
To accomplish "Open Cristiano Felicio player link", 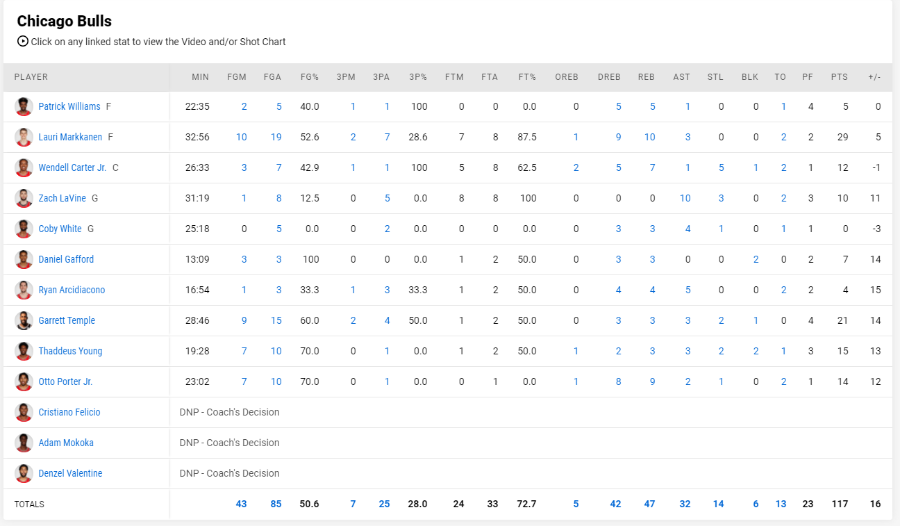I will tap(69, 412).
